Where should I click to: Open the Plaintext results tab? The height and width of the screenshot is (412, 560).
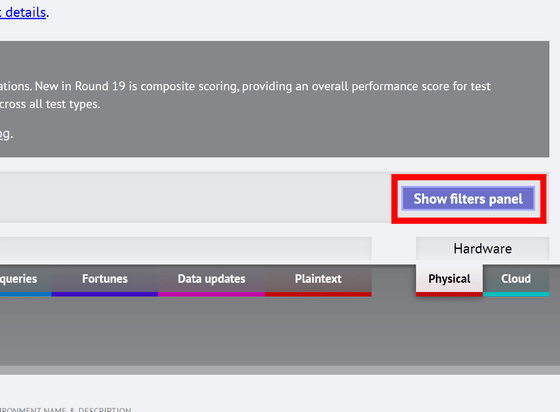pyautogui.click(x=318, y=281)
